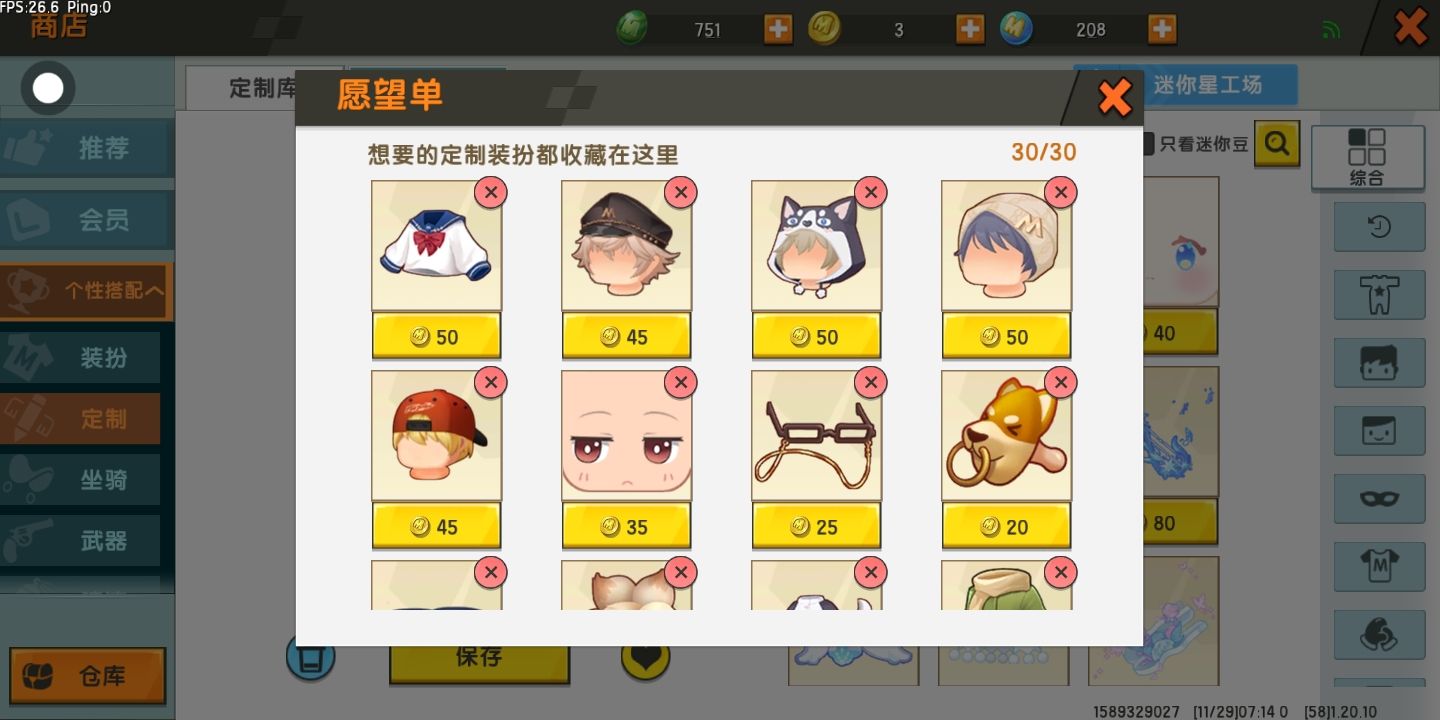Open the 仓库 warehouse button
Screen dimensions: 1440x720
click(x=88, y=676)
